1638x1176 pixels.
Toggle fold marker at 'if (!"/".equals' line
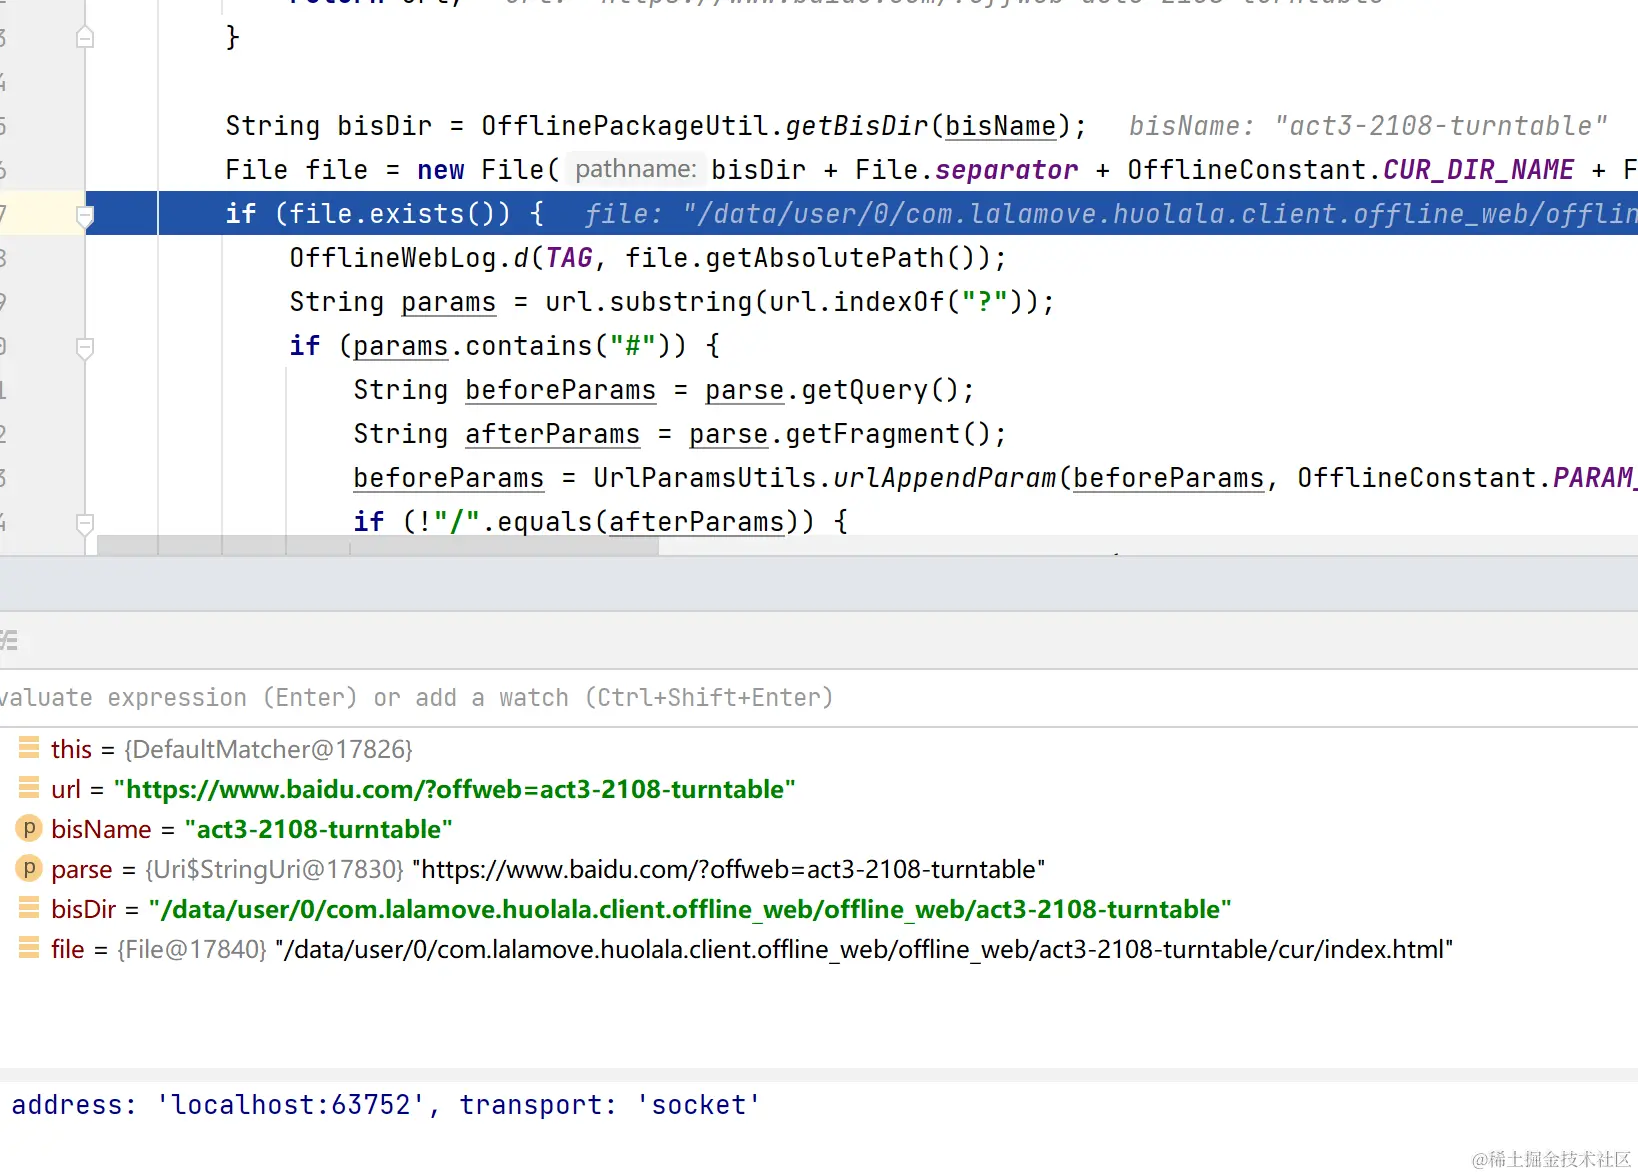pos(85,523)
